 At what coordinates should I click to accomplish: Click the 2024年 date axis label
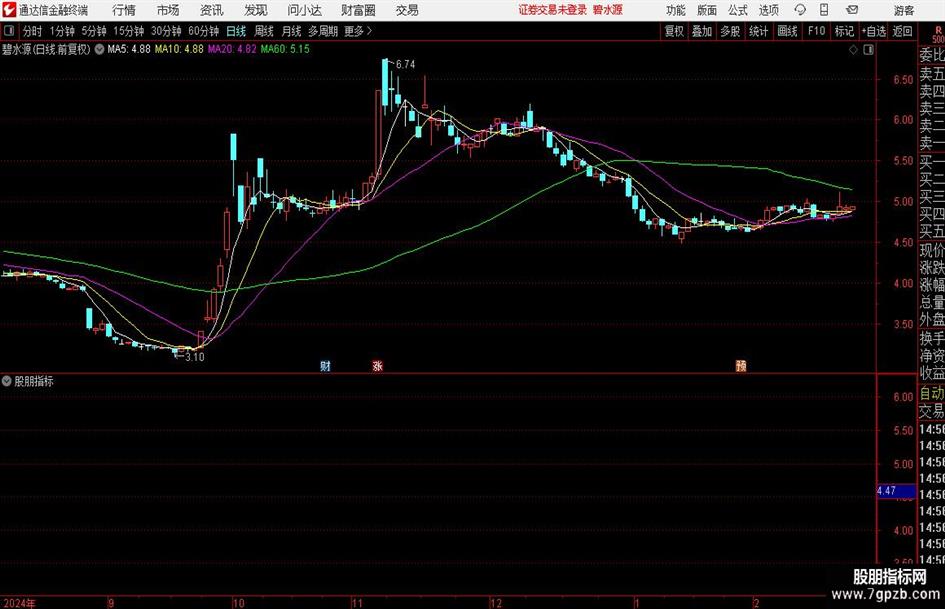click(19, 603)
